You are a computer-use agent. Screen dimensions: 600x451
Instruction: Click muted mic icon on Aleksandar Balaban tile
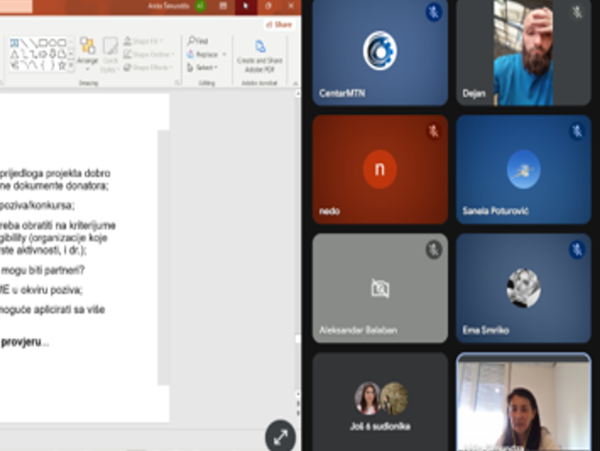434,250
